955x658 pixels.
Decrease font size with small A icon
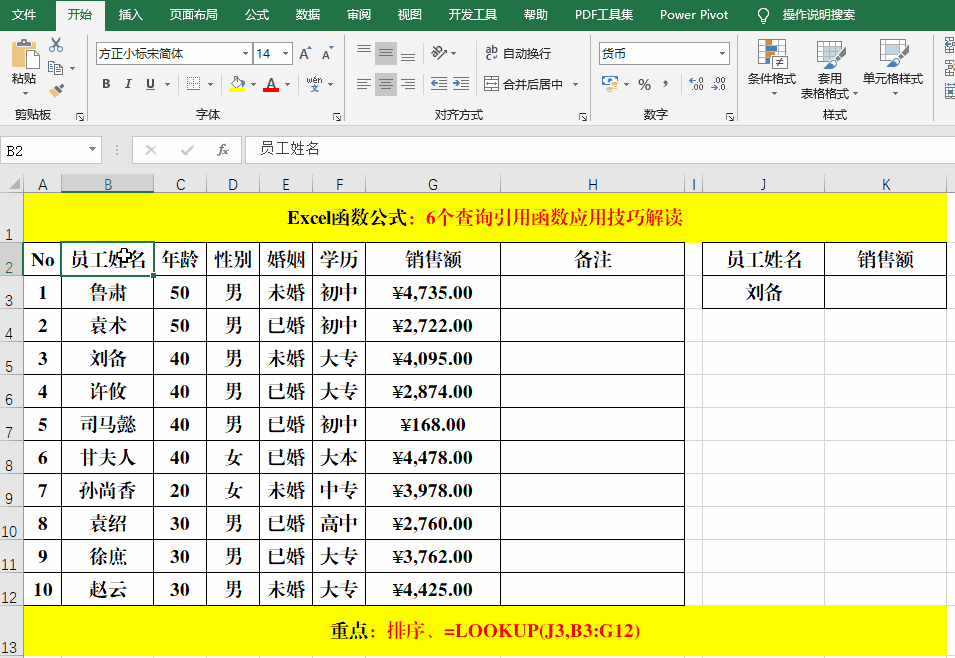(328, 54)
